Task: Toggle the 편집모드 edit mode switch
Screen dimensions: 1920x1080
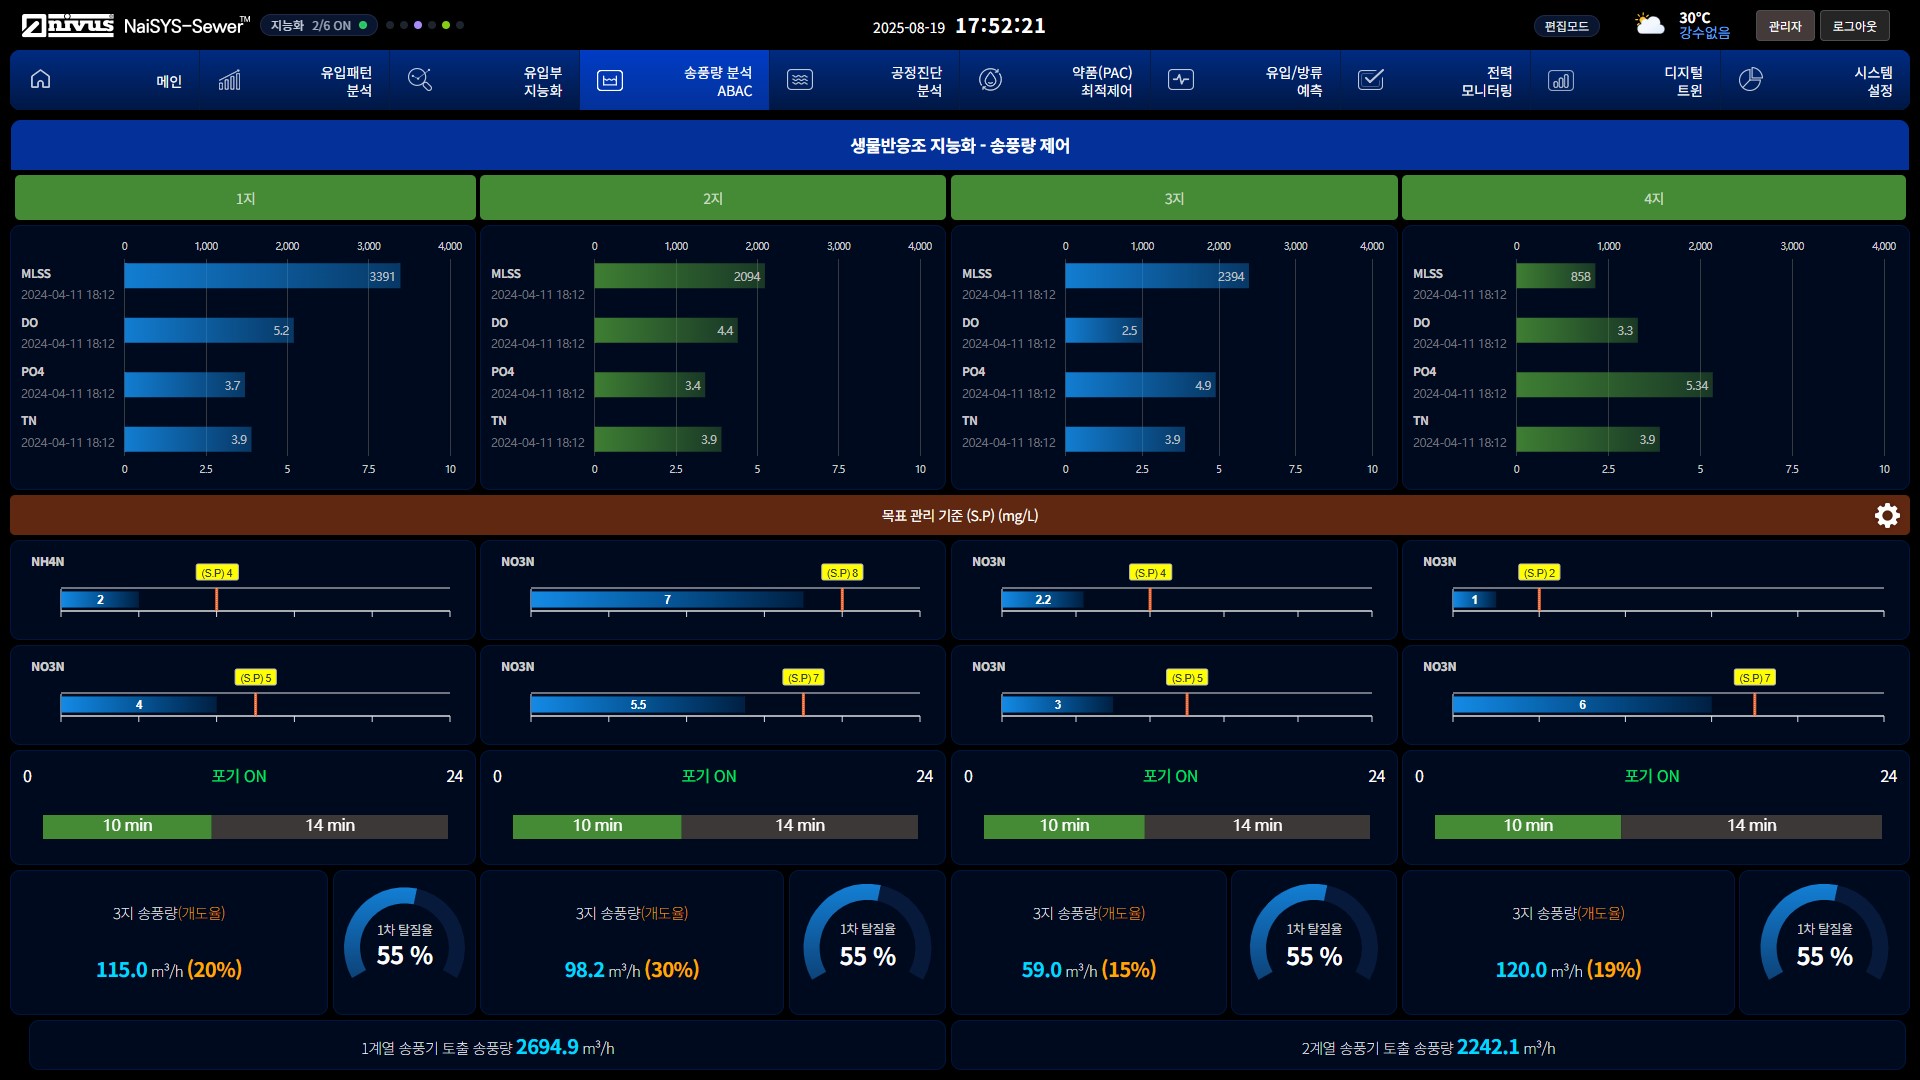Action: 1566,26
